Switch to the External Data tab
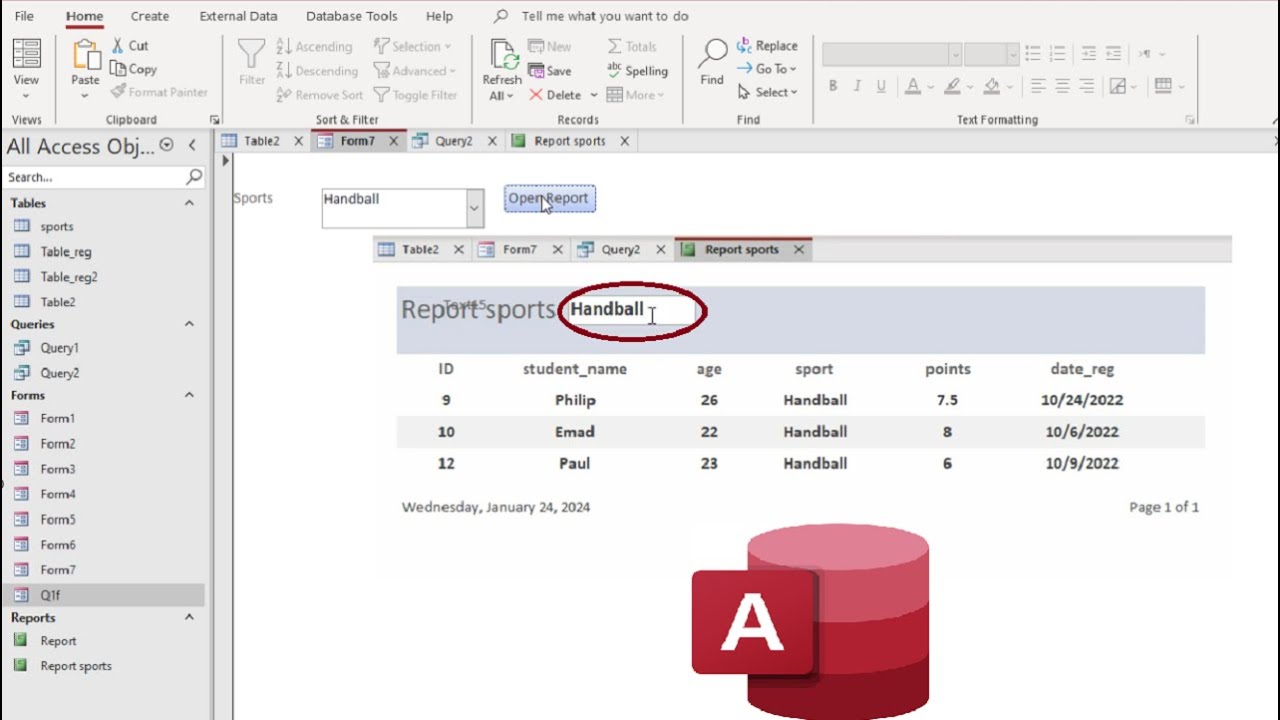The image size is (1280, 720). 238,16
